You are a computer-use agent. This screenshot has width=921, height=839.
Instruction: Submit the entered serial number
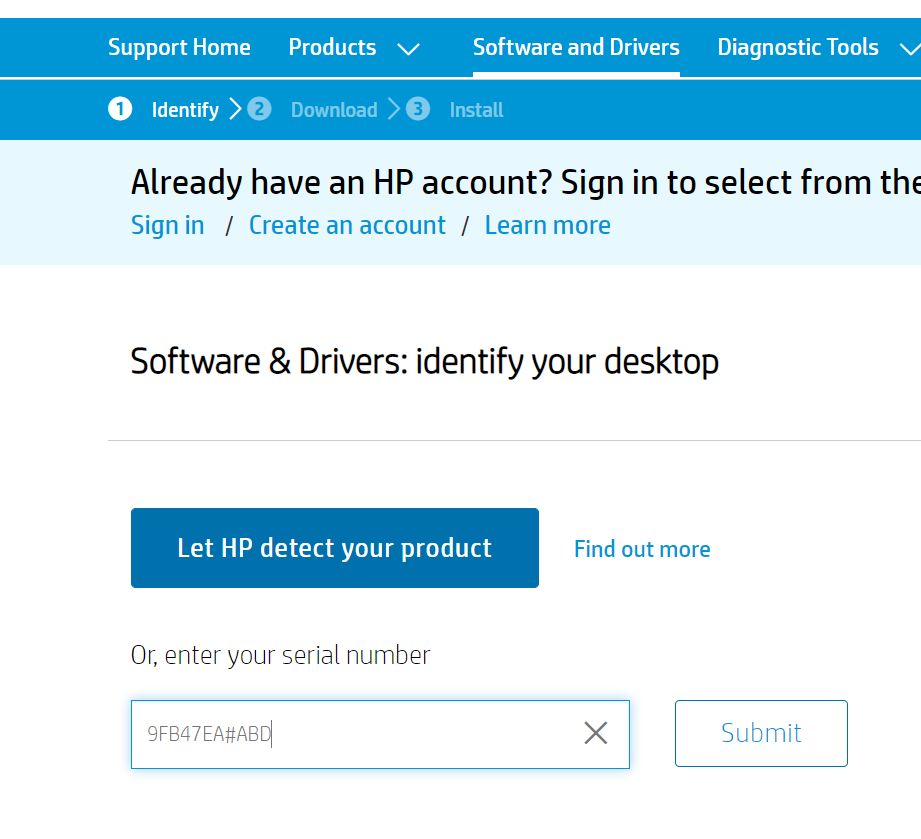[761, 733]
